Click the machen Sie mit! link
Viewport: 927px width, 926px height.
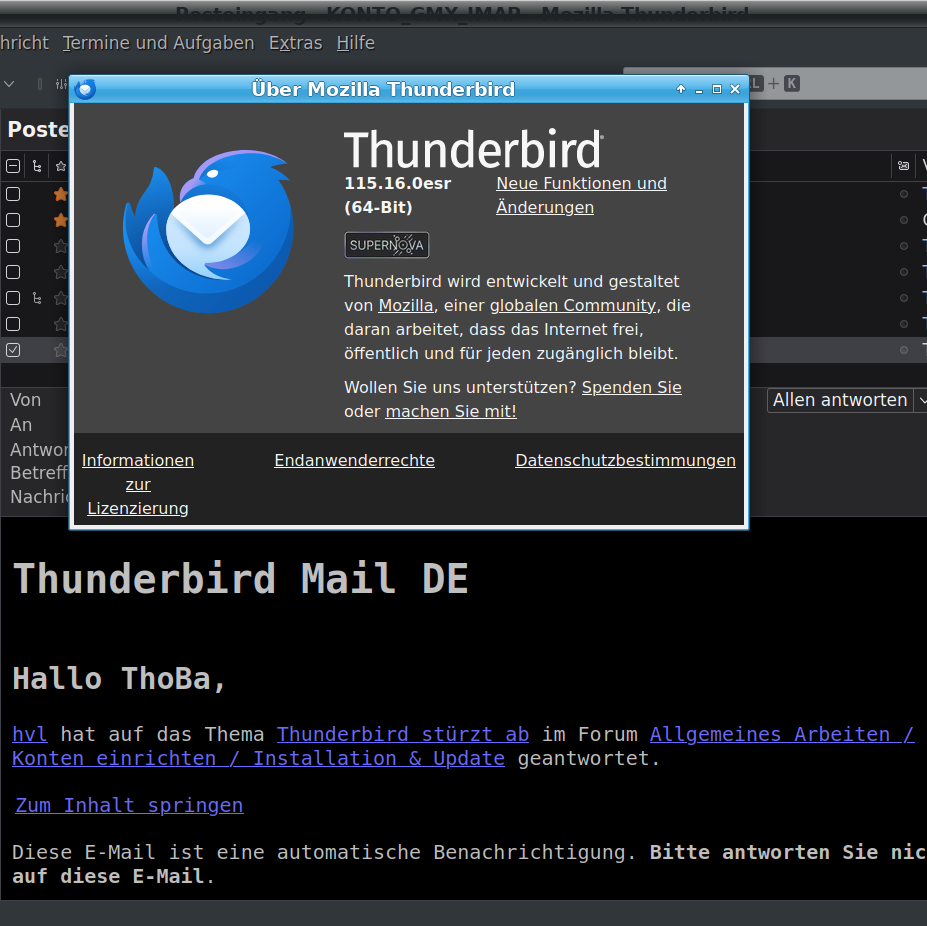click(451, 412)
